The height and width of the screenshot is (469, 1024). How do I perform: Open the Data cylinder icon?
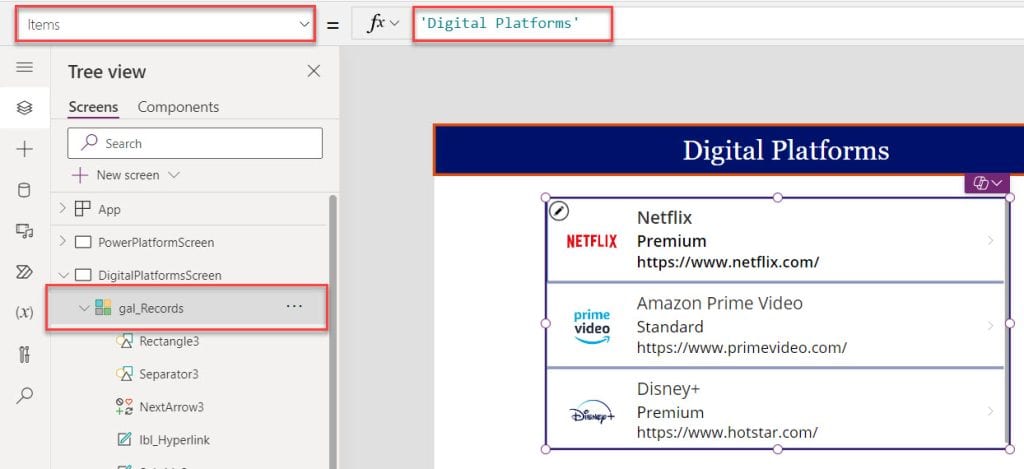point(24,190)
